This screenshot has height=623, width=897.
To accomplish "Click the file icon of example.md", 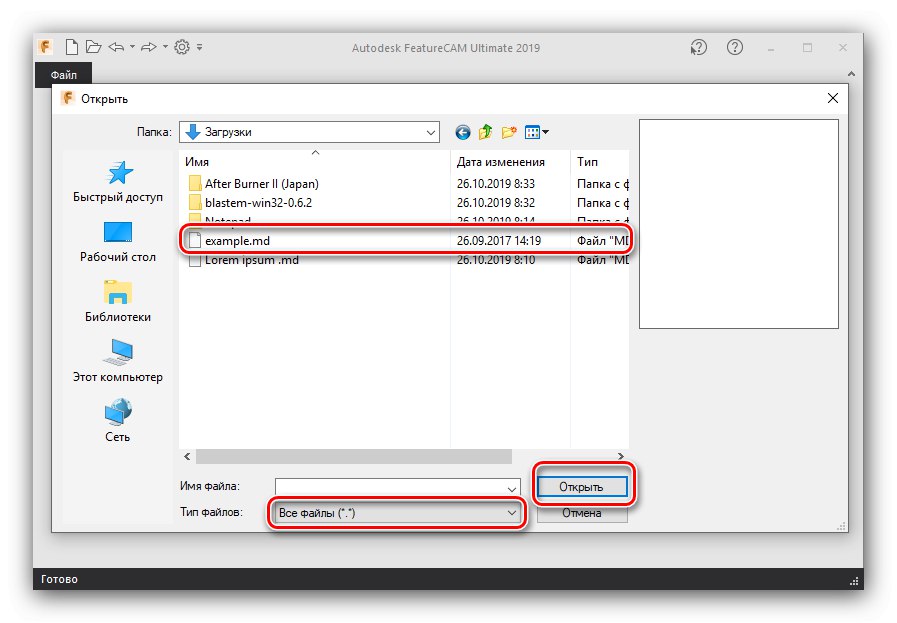I will [x=195, y=241].
